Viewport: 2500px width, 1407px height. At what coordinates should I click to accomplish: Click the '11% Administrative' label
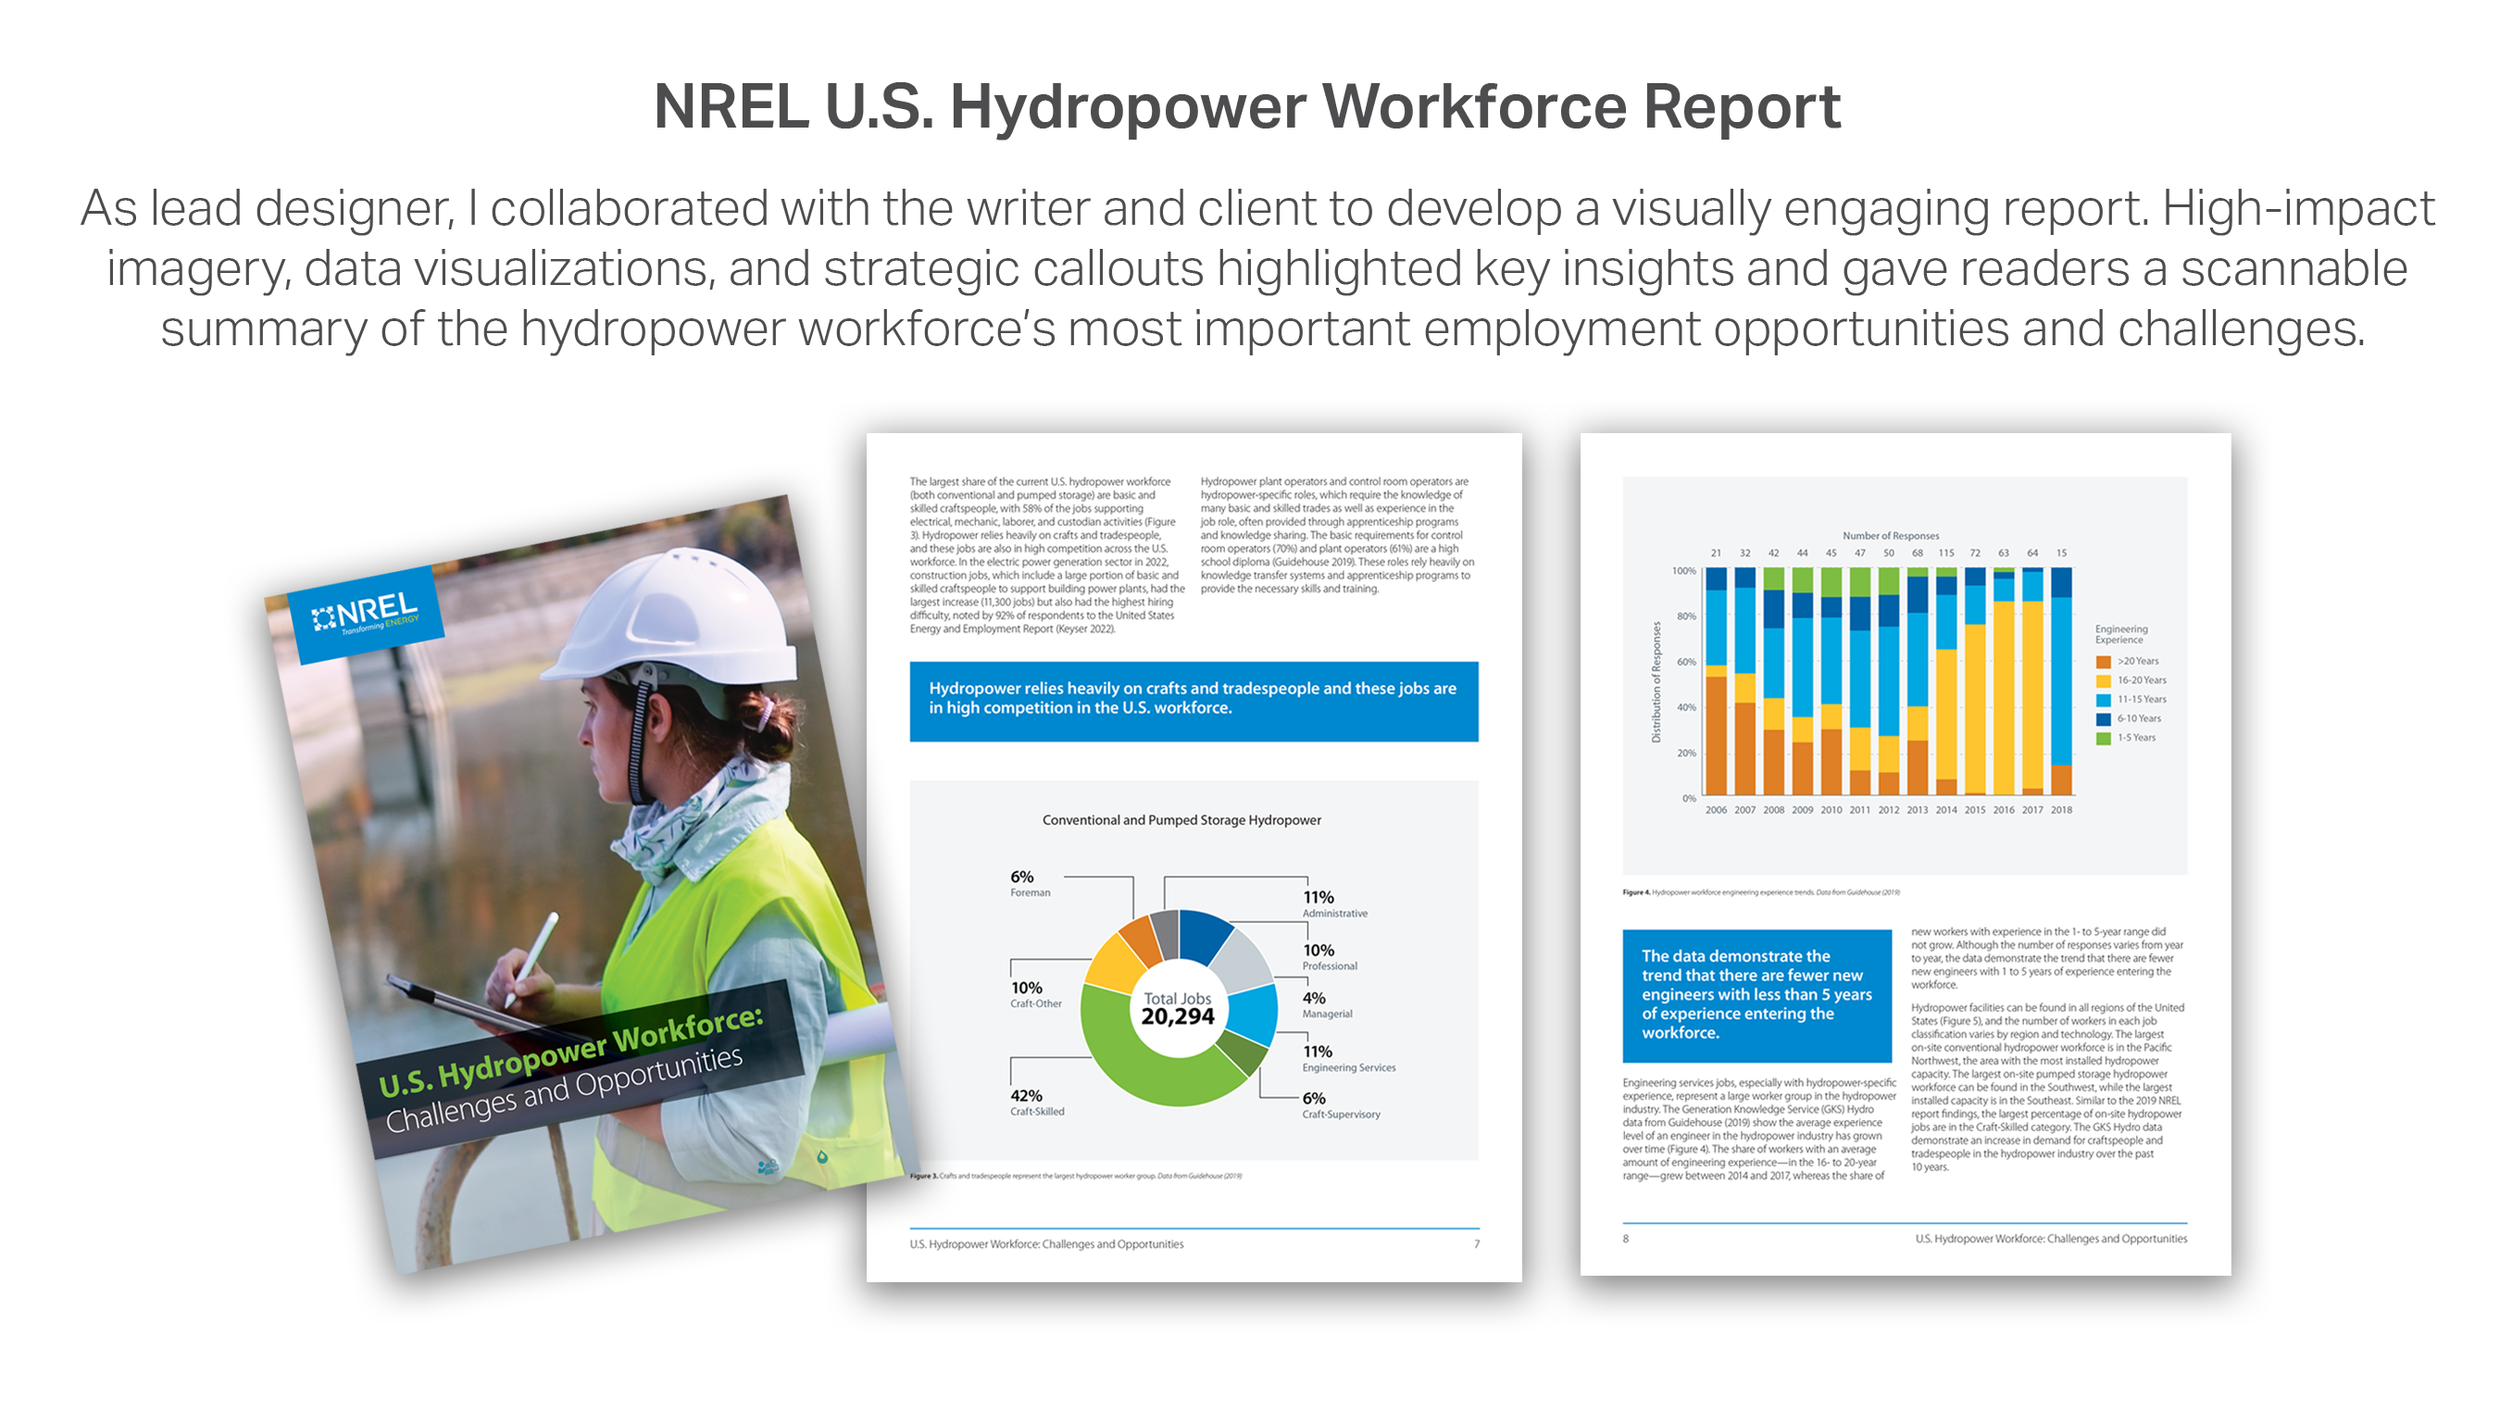pyautogui.click(x=1334, y=904)
